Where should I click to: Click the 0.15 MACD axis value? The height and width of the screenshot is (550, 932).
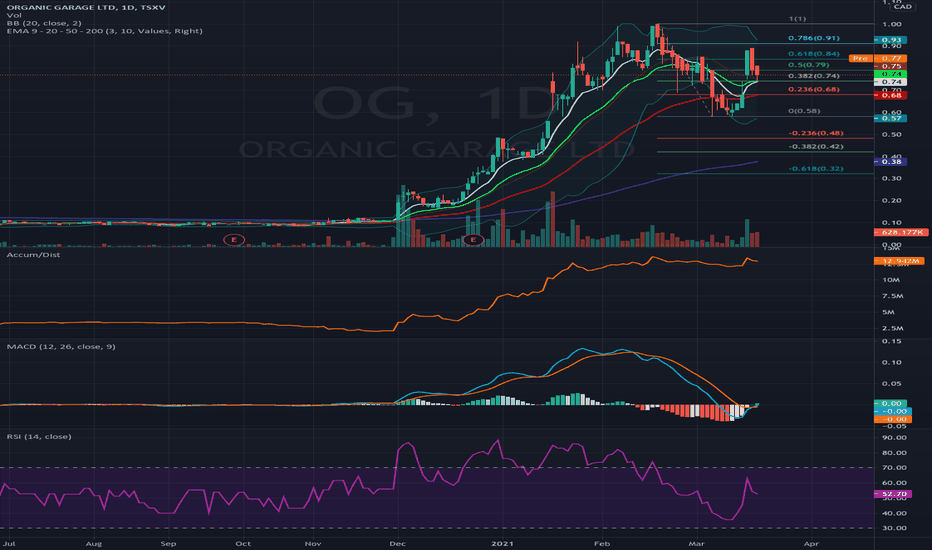(892, 341)
